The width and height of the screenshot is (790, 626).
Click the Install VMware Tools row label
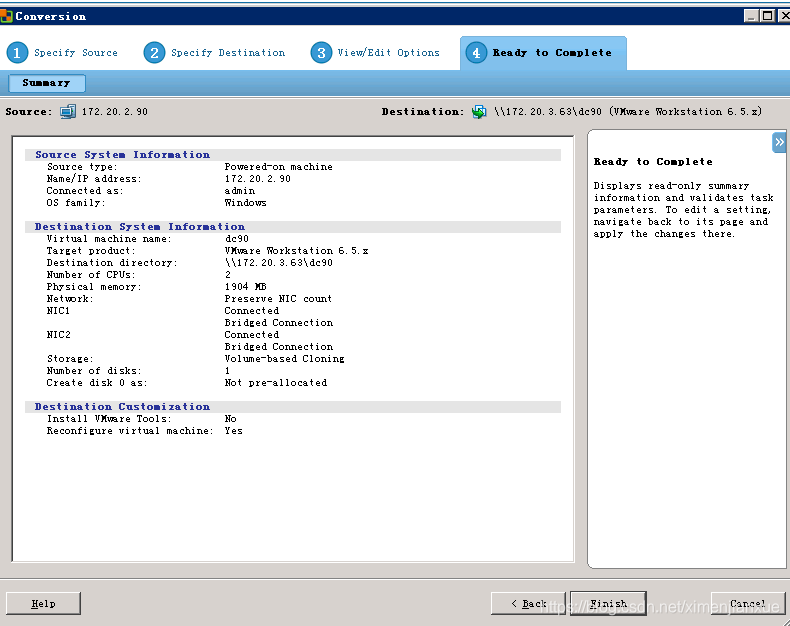(x=109, y=419)
